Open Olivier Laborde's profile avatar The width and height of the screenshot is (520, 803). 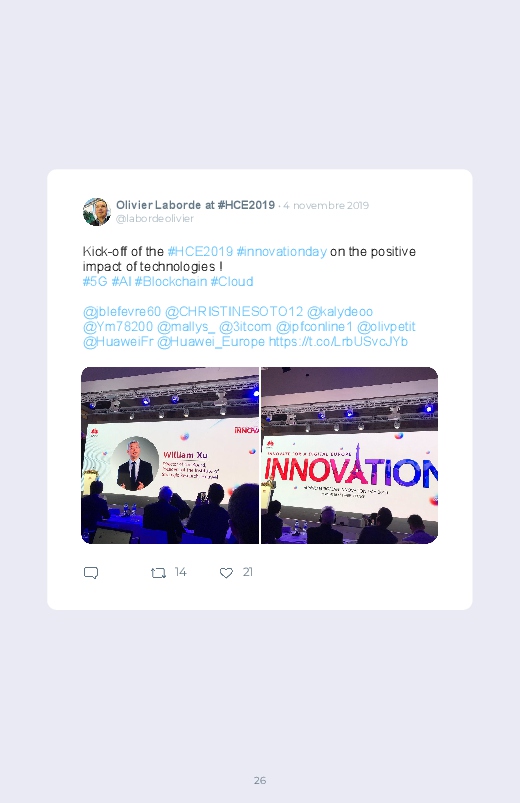click(x=97, y=212)
